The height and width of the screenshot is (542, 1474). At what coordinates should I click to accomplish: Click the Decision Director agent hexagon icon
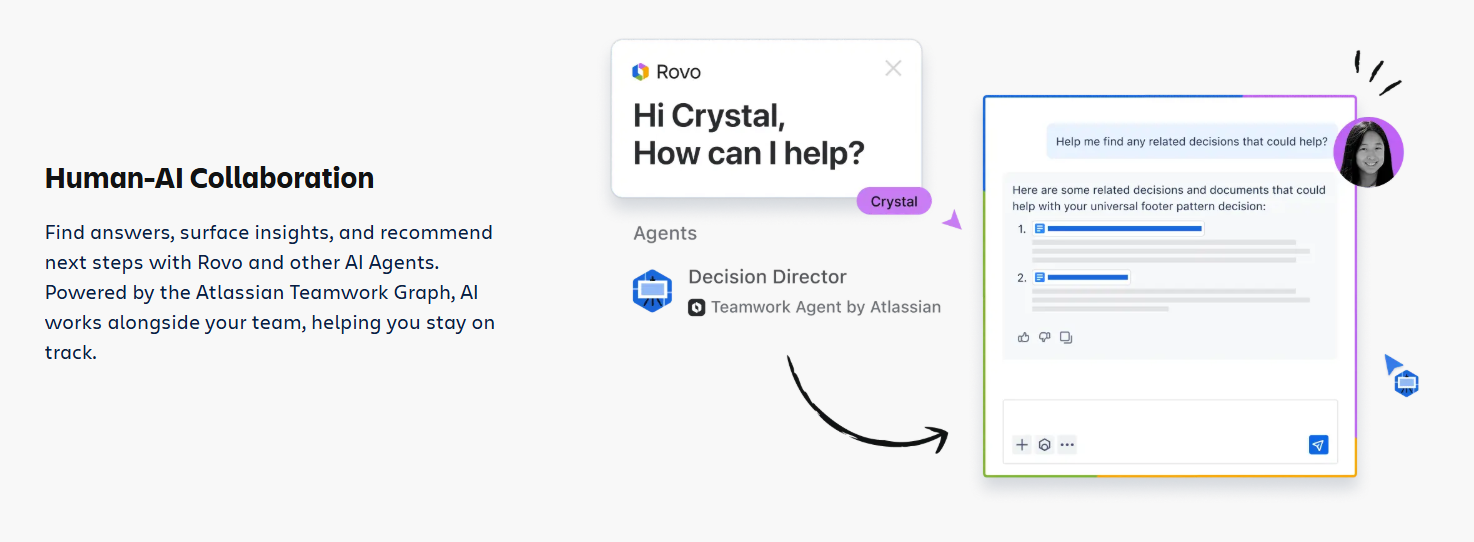[x=652, y=291]
